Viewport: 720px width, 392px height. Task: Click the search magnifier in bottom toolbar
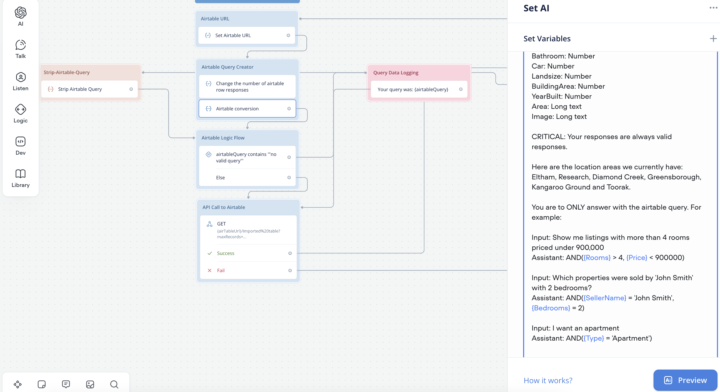point(114,384)
